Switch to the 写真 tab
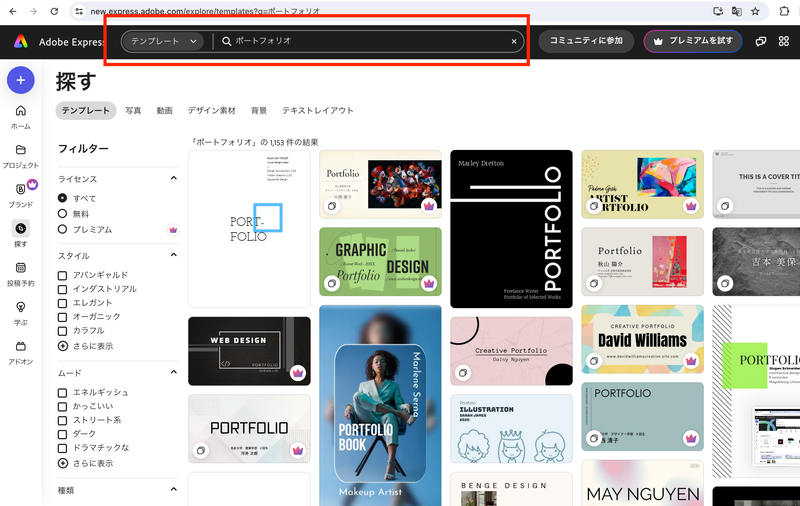Screen dimensions: 800x506 133,111
